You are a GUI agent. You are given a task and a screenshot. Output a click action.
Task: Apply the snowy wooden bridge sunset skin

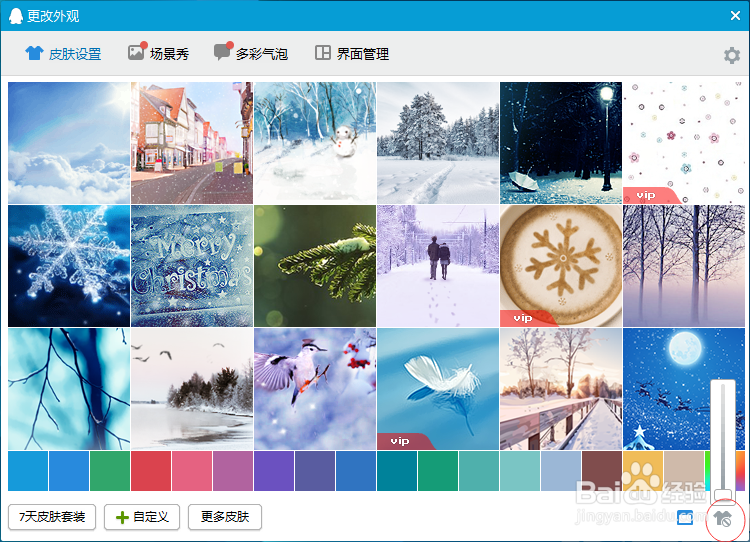click(x=561, y=389)
